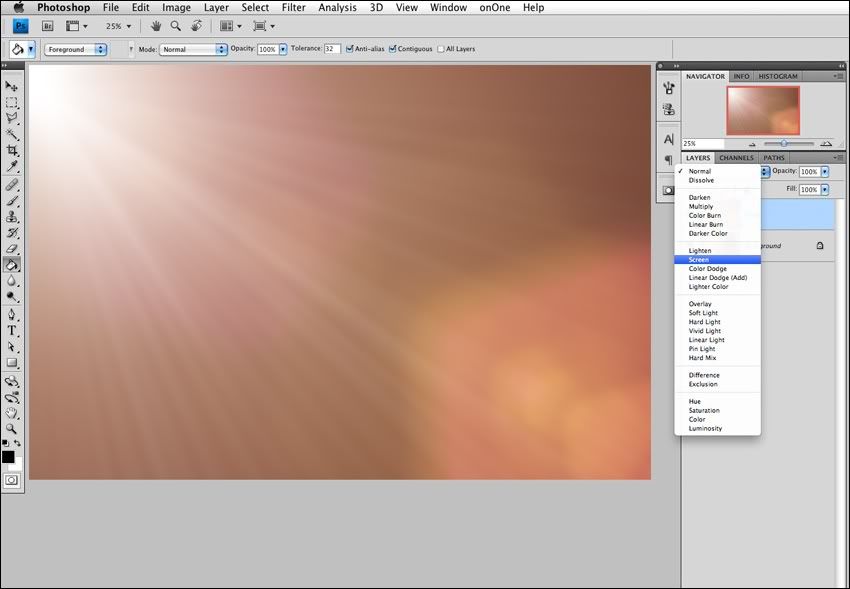Select the Clone Stamp tool
The width and height of the screenshot is (850, 589).
11,217
